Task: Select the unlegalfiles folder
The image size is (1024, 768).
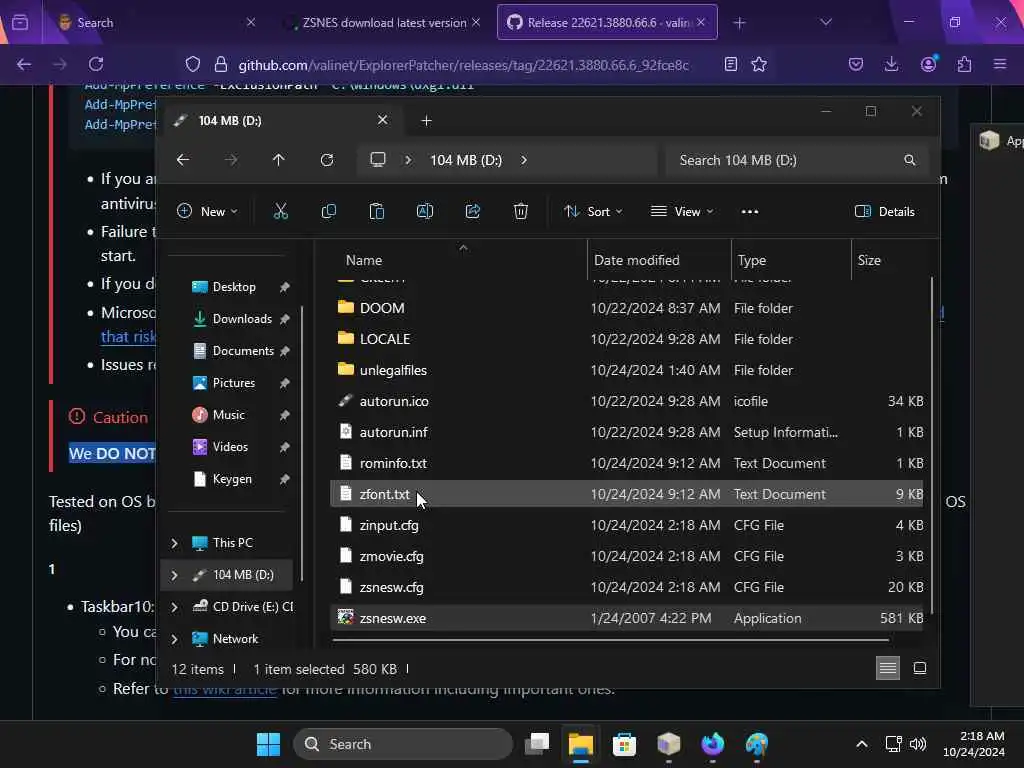Action: click(628, 370)
